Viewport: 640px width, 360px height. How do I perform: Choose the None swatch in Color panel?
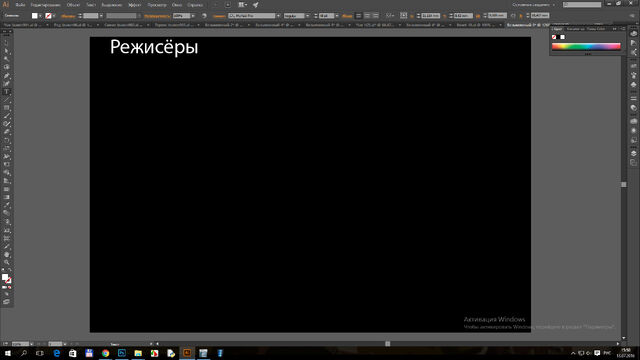pos(554,37)
